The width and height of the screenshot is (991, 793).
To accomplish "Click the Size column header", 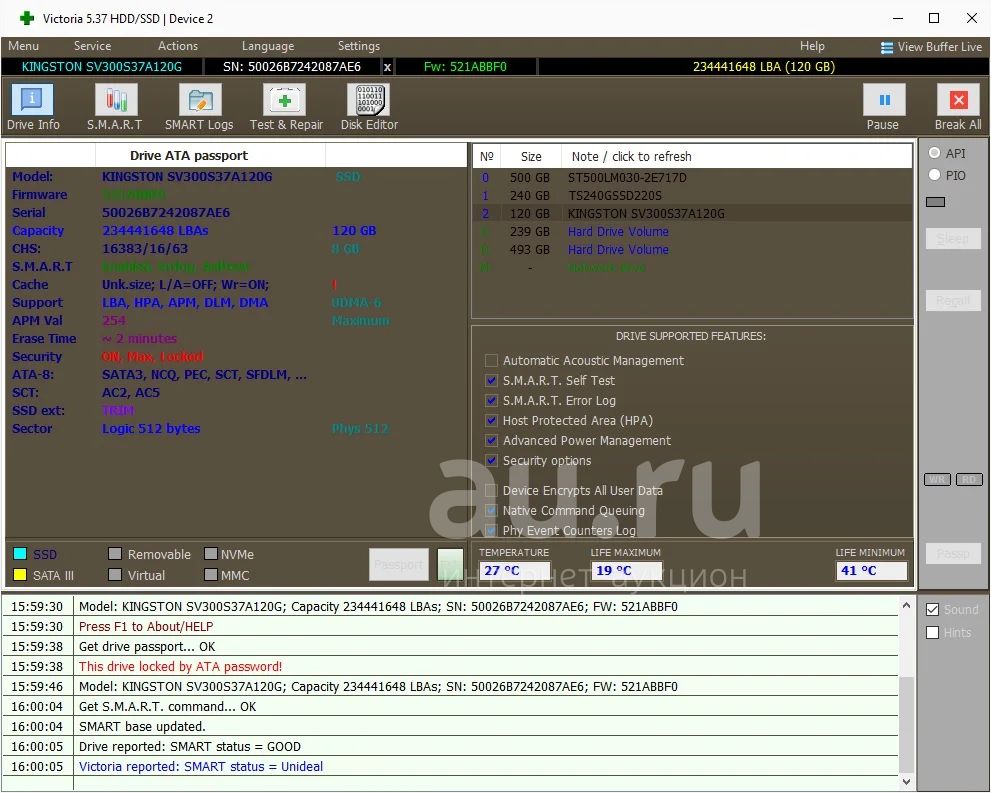I will [x=531, y=156].
